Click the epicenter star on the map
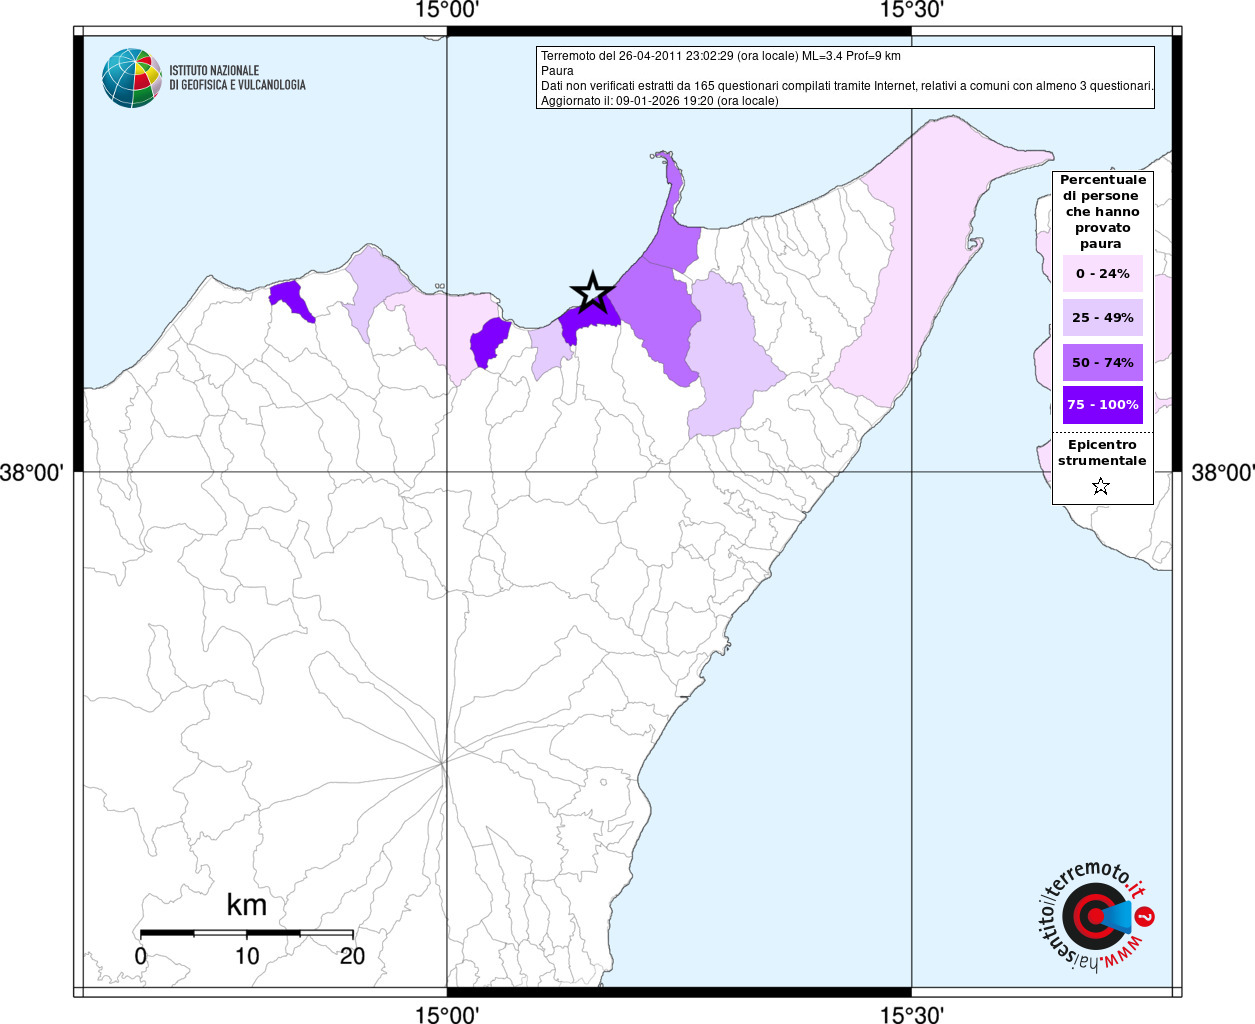 [x=592, y=293]
